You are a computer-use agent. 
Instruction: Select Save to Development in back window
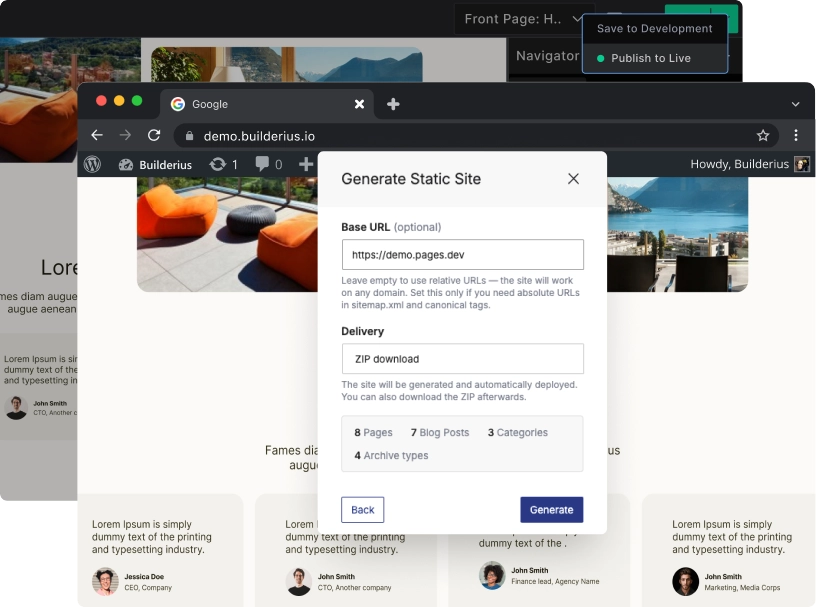click(x=655, y=29)
